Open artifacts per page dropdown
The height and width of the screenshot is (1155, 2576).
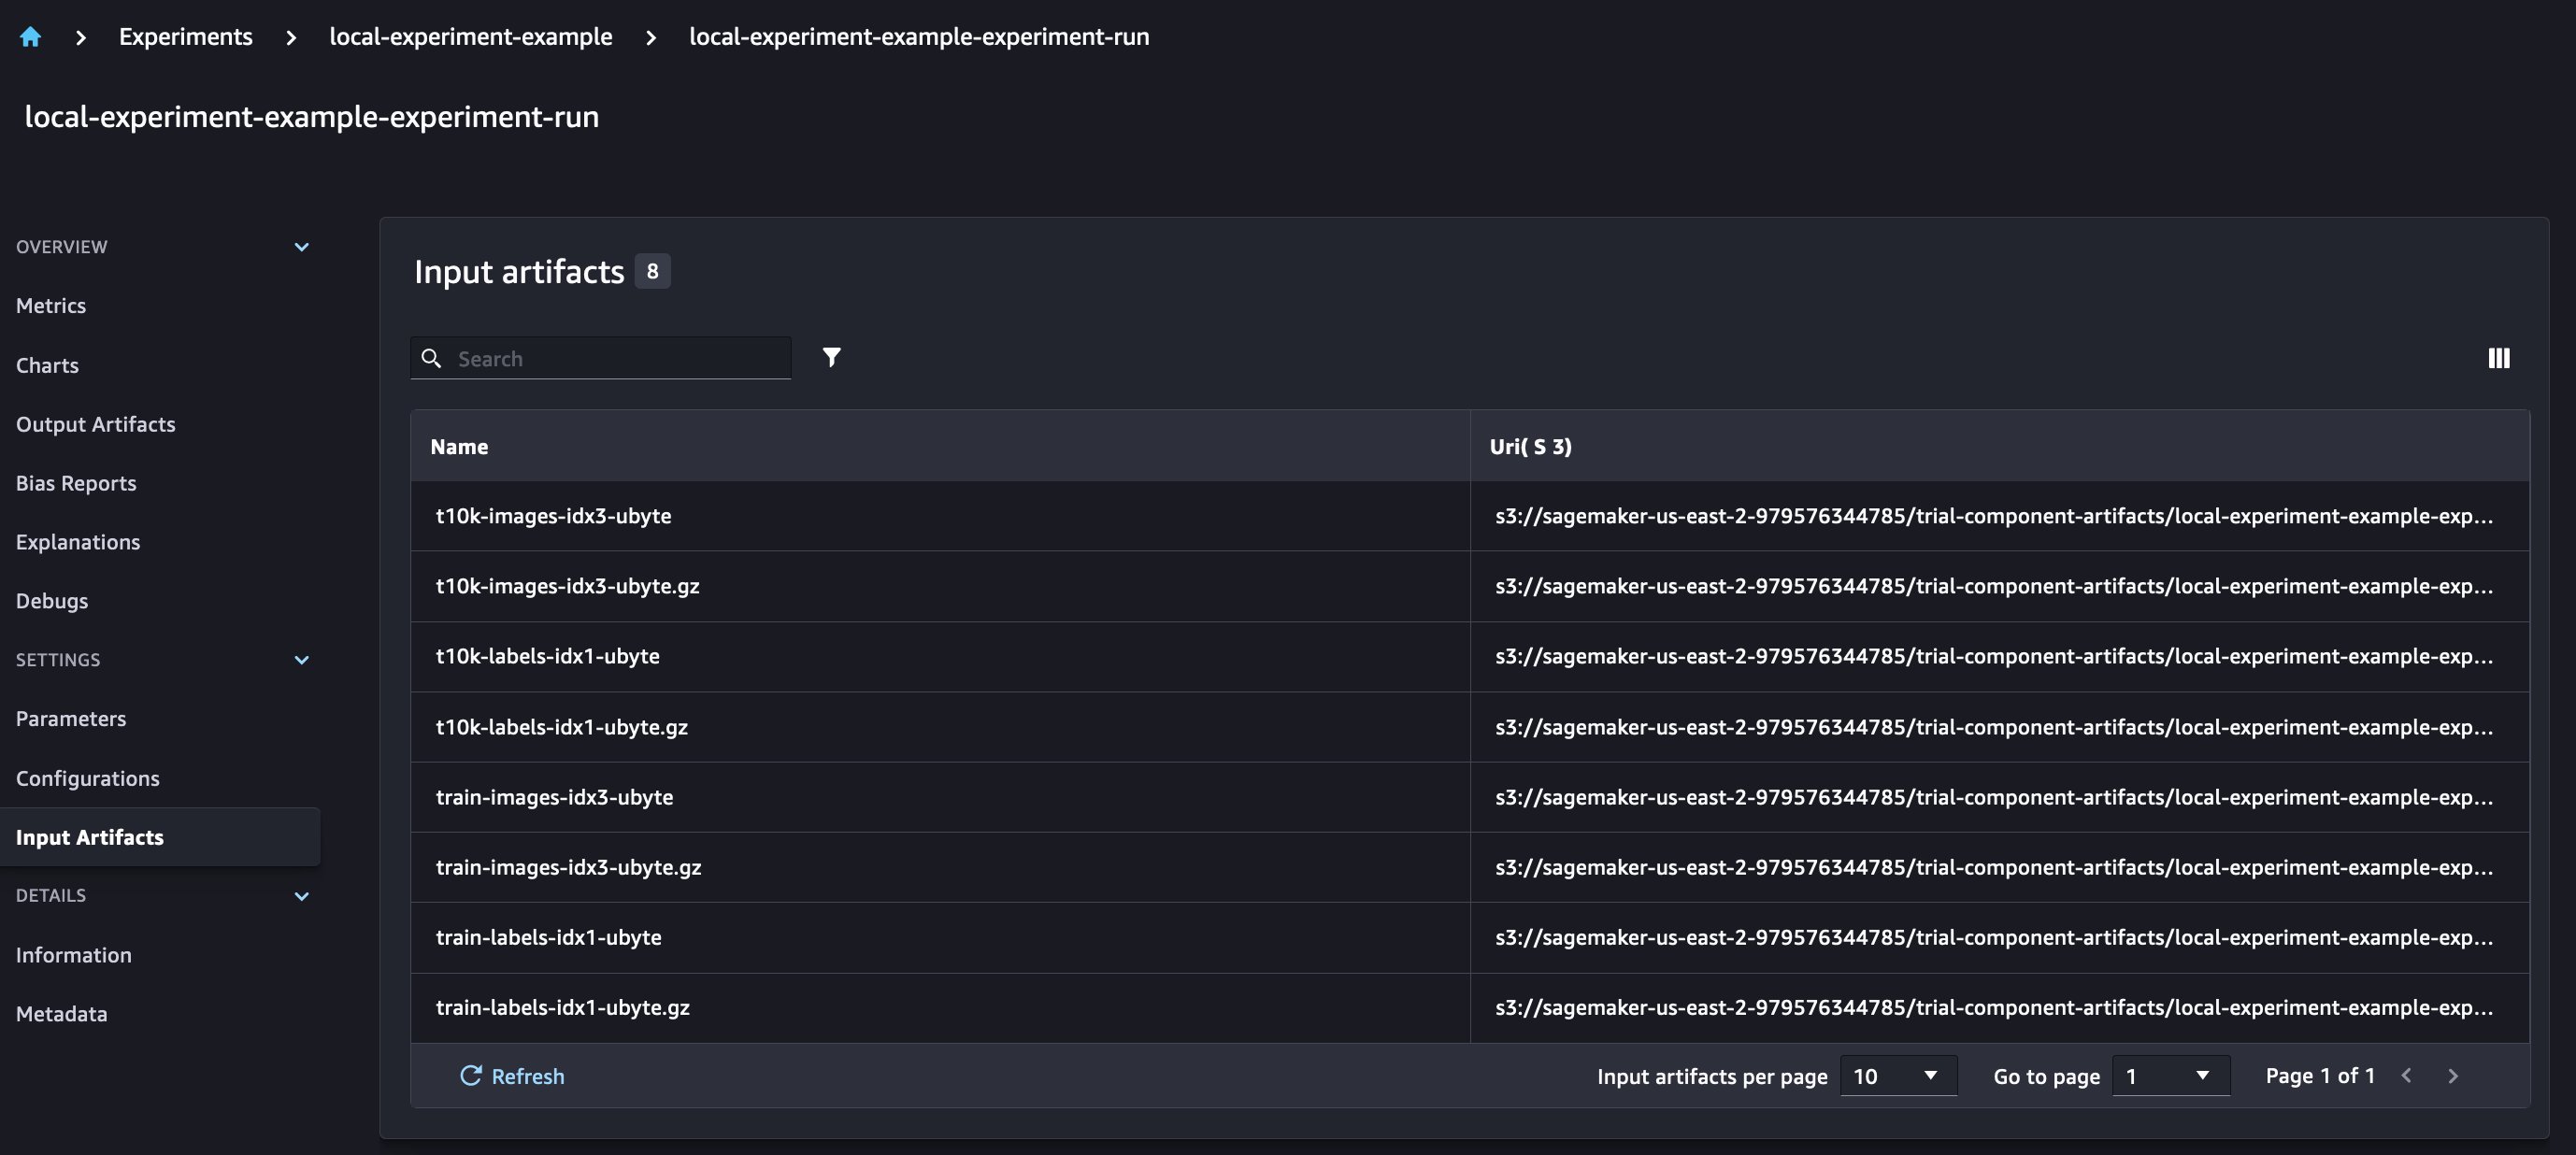(1897, 1076)
